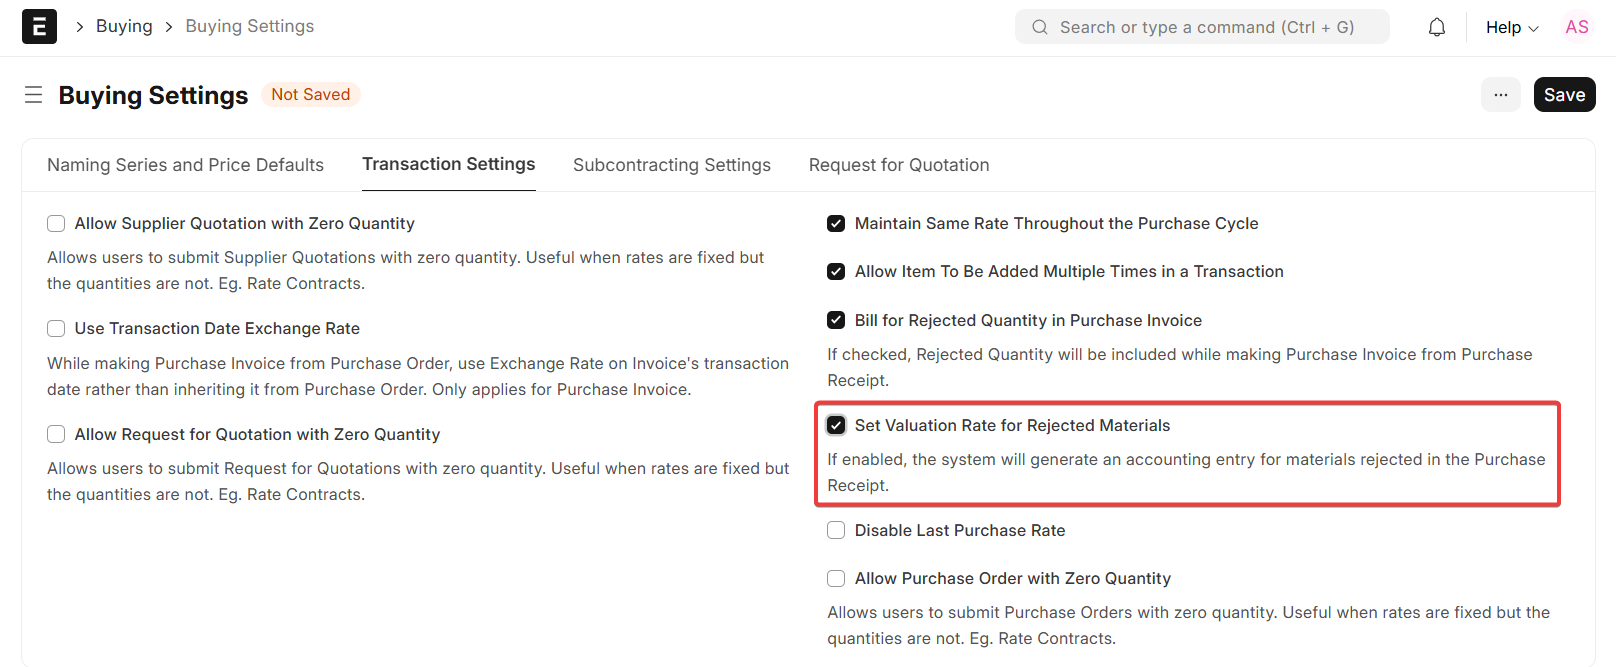Click the search command input field
This screenshot has height=667, width=1616.
click(1206, 27)
